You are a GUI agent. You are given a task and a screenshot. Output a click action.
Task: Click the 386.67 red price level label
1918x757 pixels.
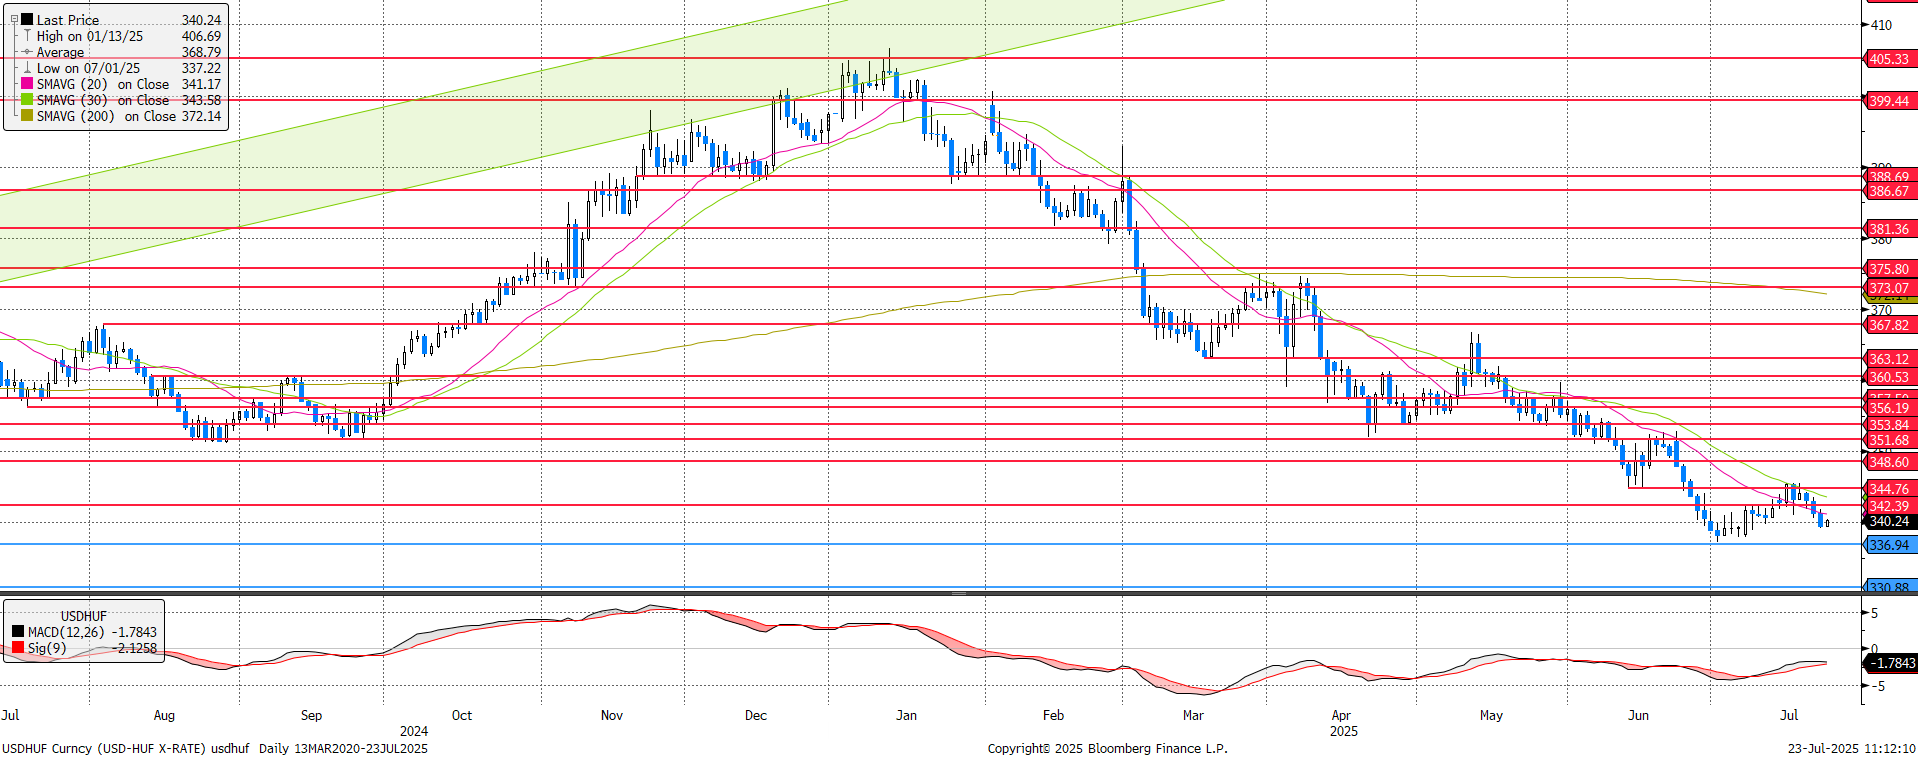(x=1890, y=191)
